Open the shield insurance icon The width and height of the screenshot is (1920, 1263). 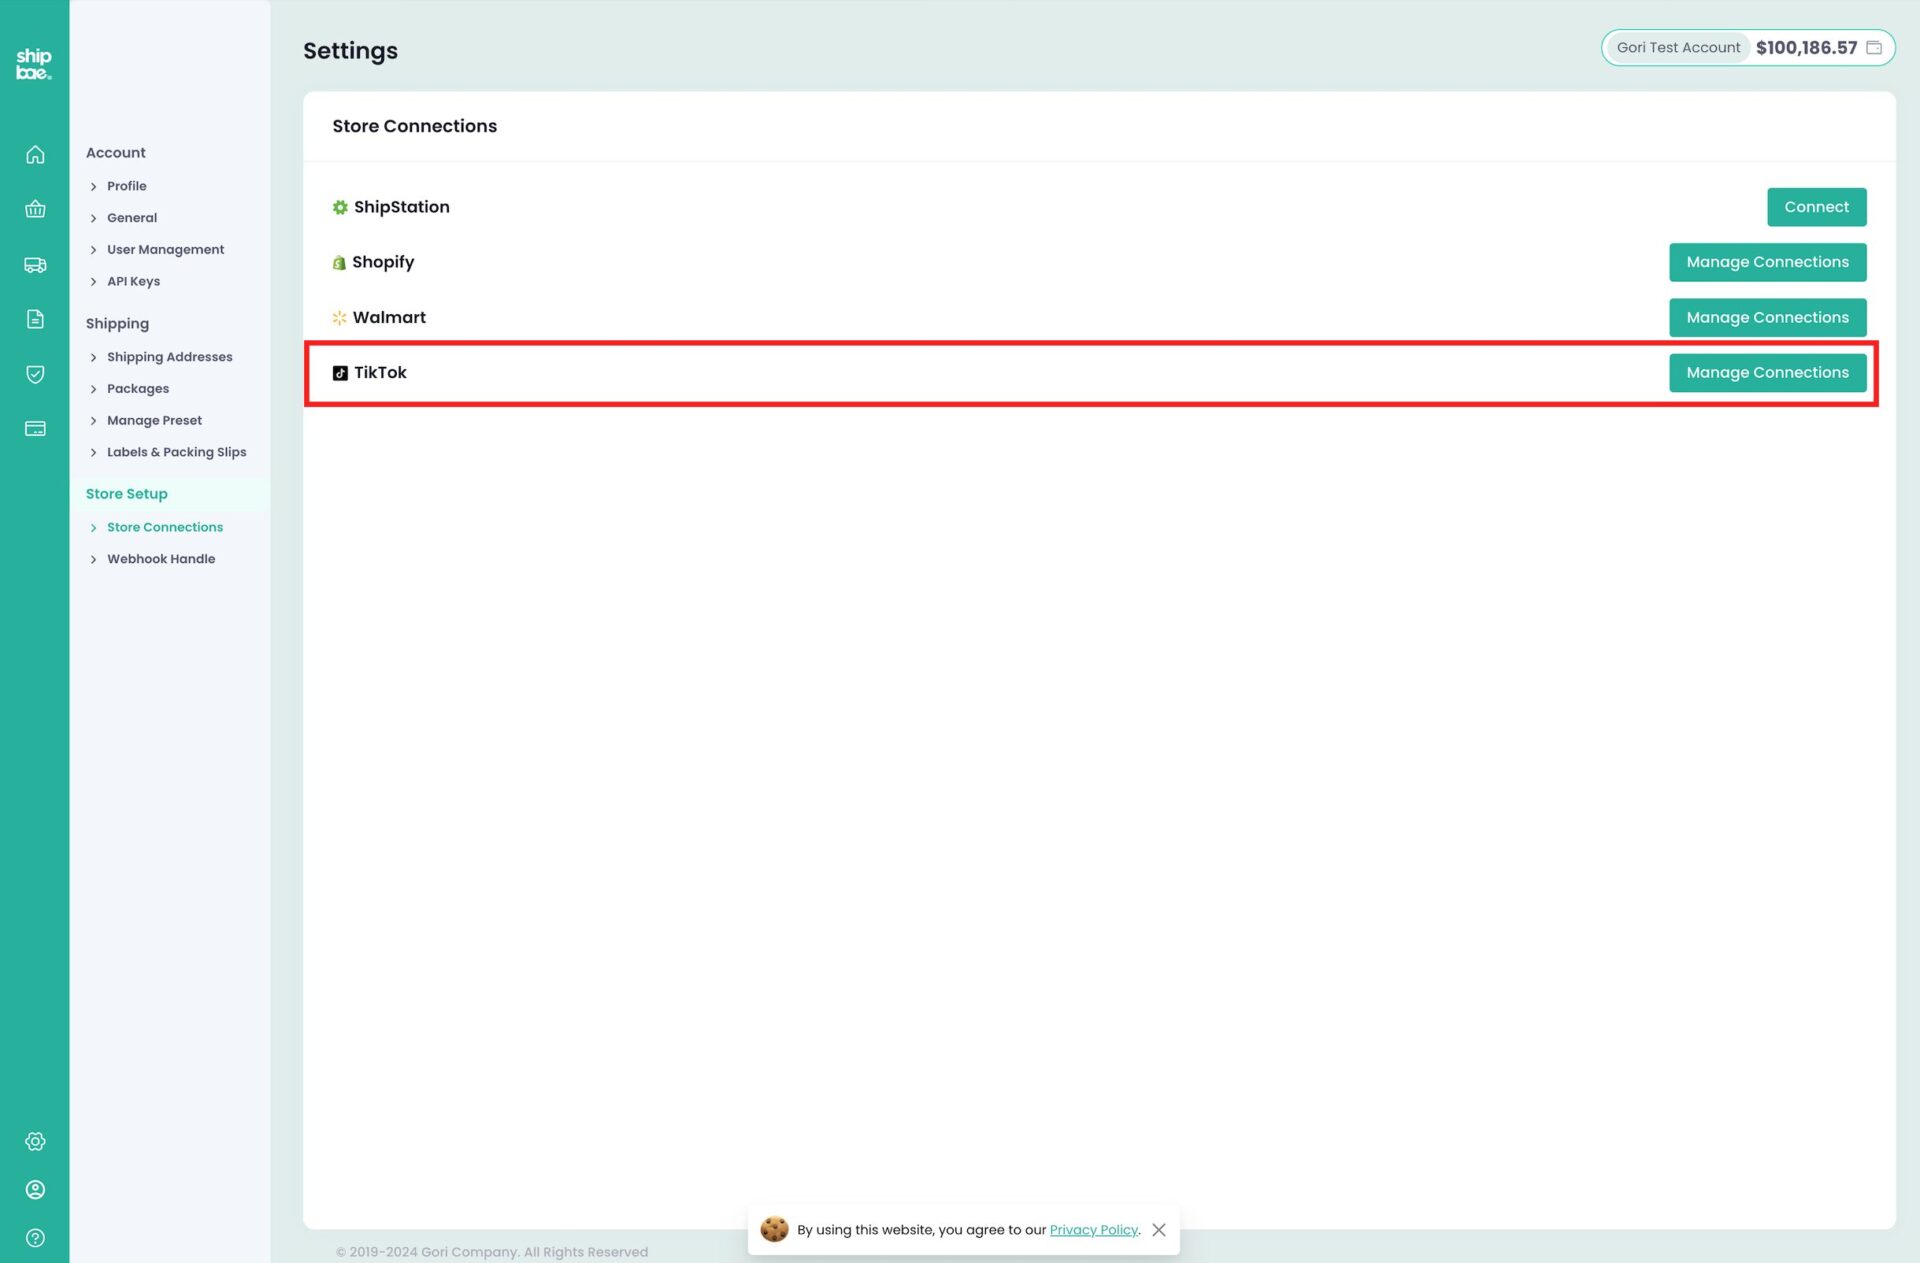(x=35, y=374)
